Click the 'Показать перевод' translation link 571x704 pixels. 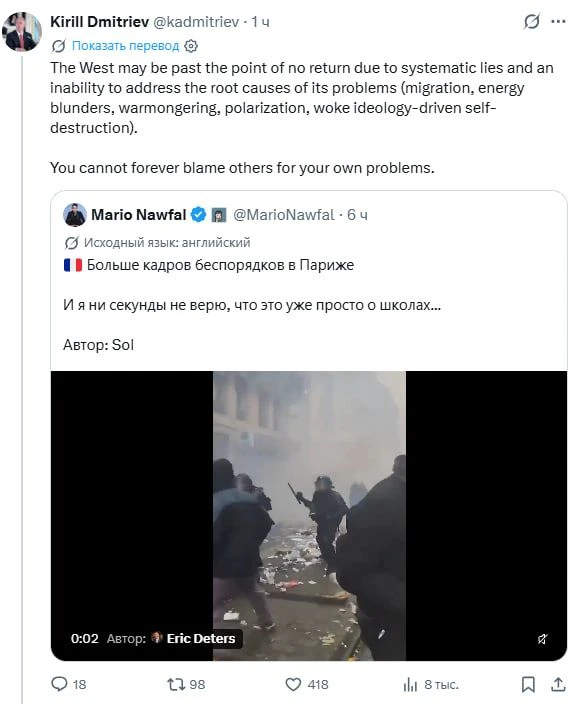click(x=125, y=46)
